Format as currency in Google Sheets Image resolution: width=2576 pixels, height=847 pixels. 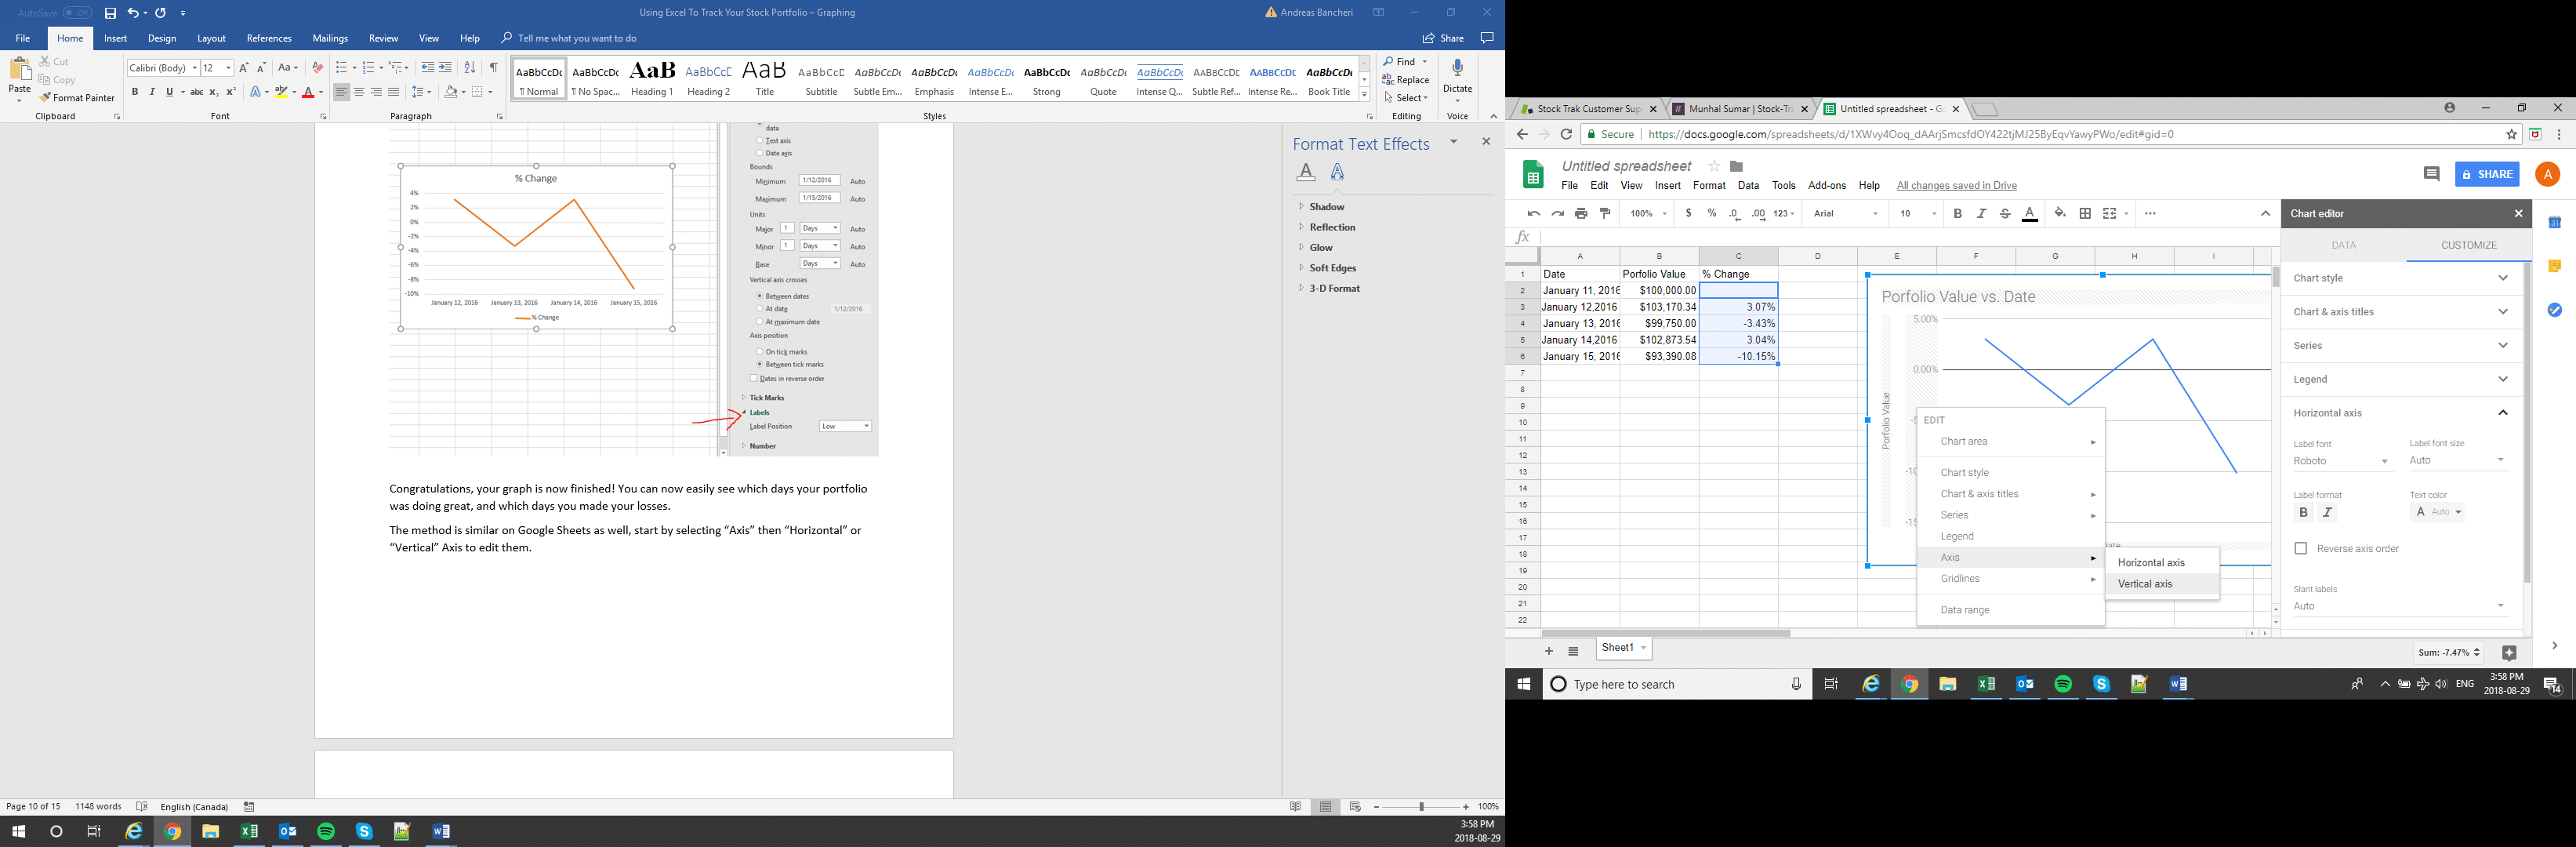1688,213
